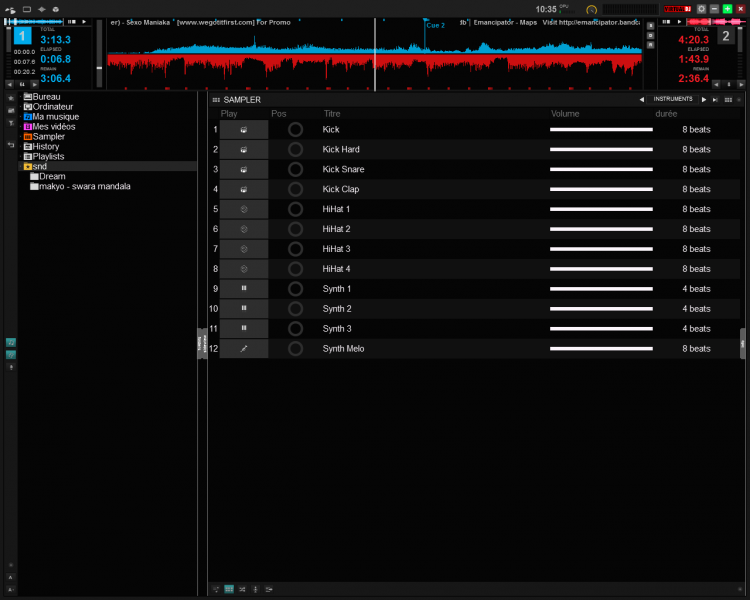This screenshot has height=600, width=750.
Task: Sort by the Pos column header
Action: (x=278, y=114)
